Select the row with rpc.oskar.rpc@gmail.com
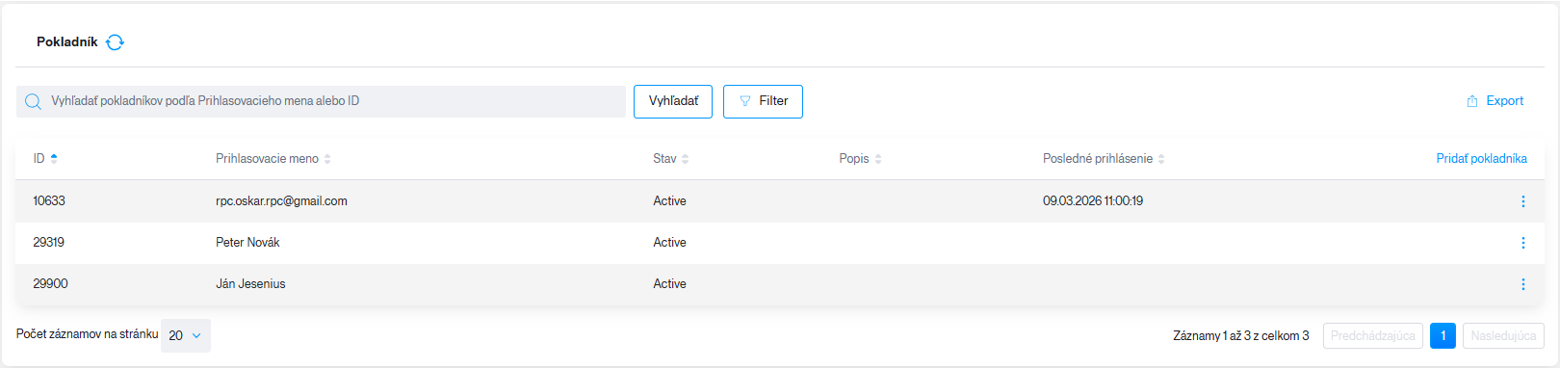Viewport: 1560px width, 368px height. coord(780,201)
